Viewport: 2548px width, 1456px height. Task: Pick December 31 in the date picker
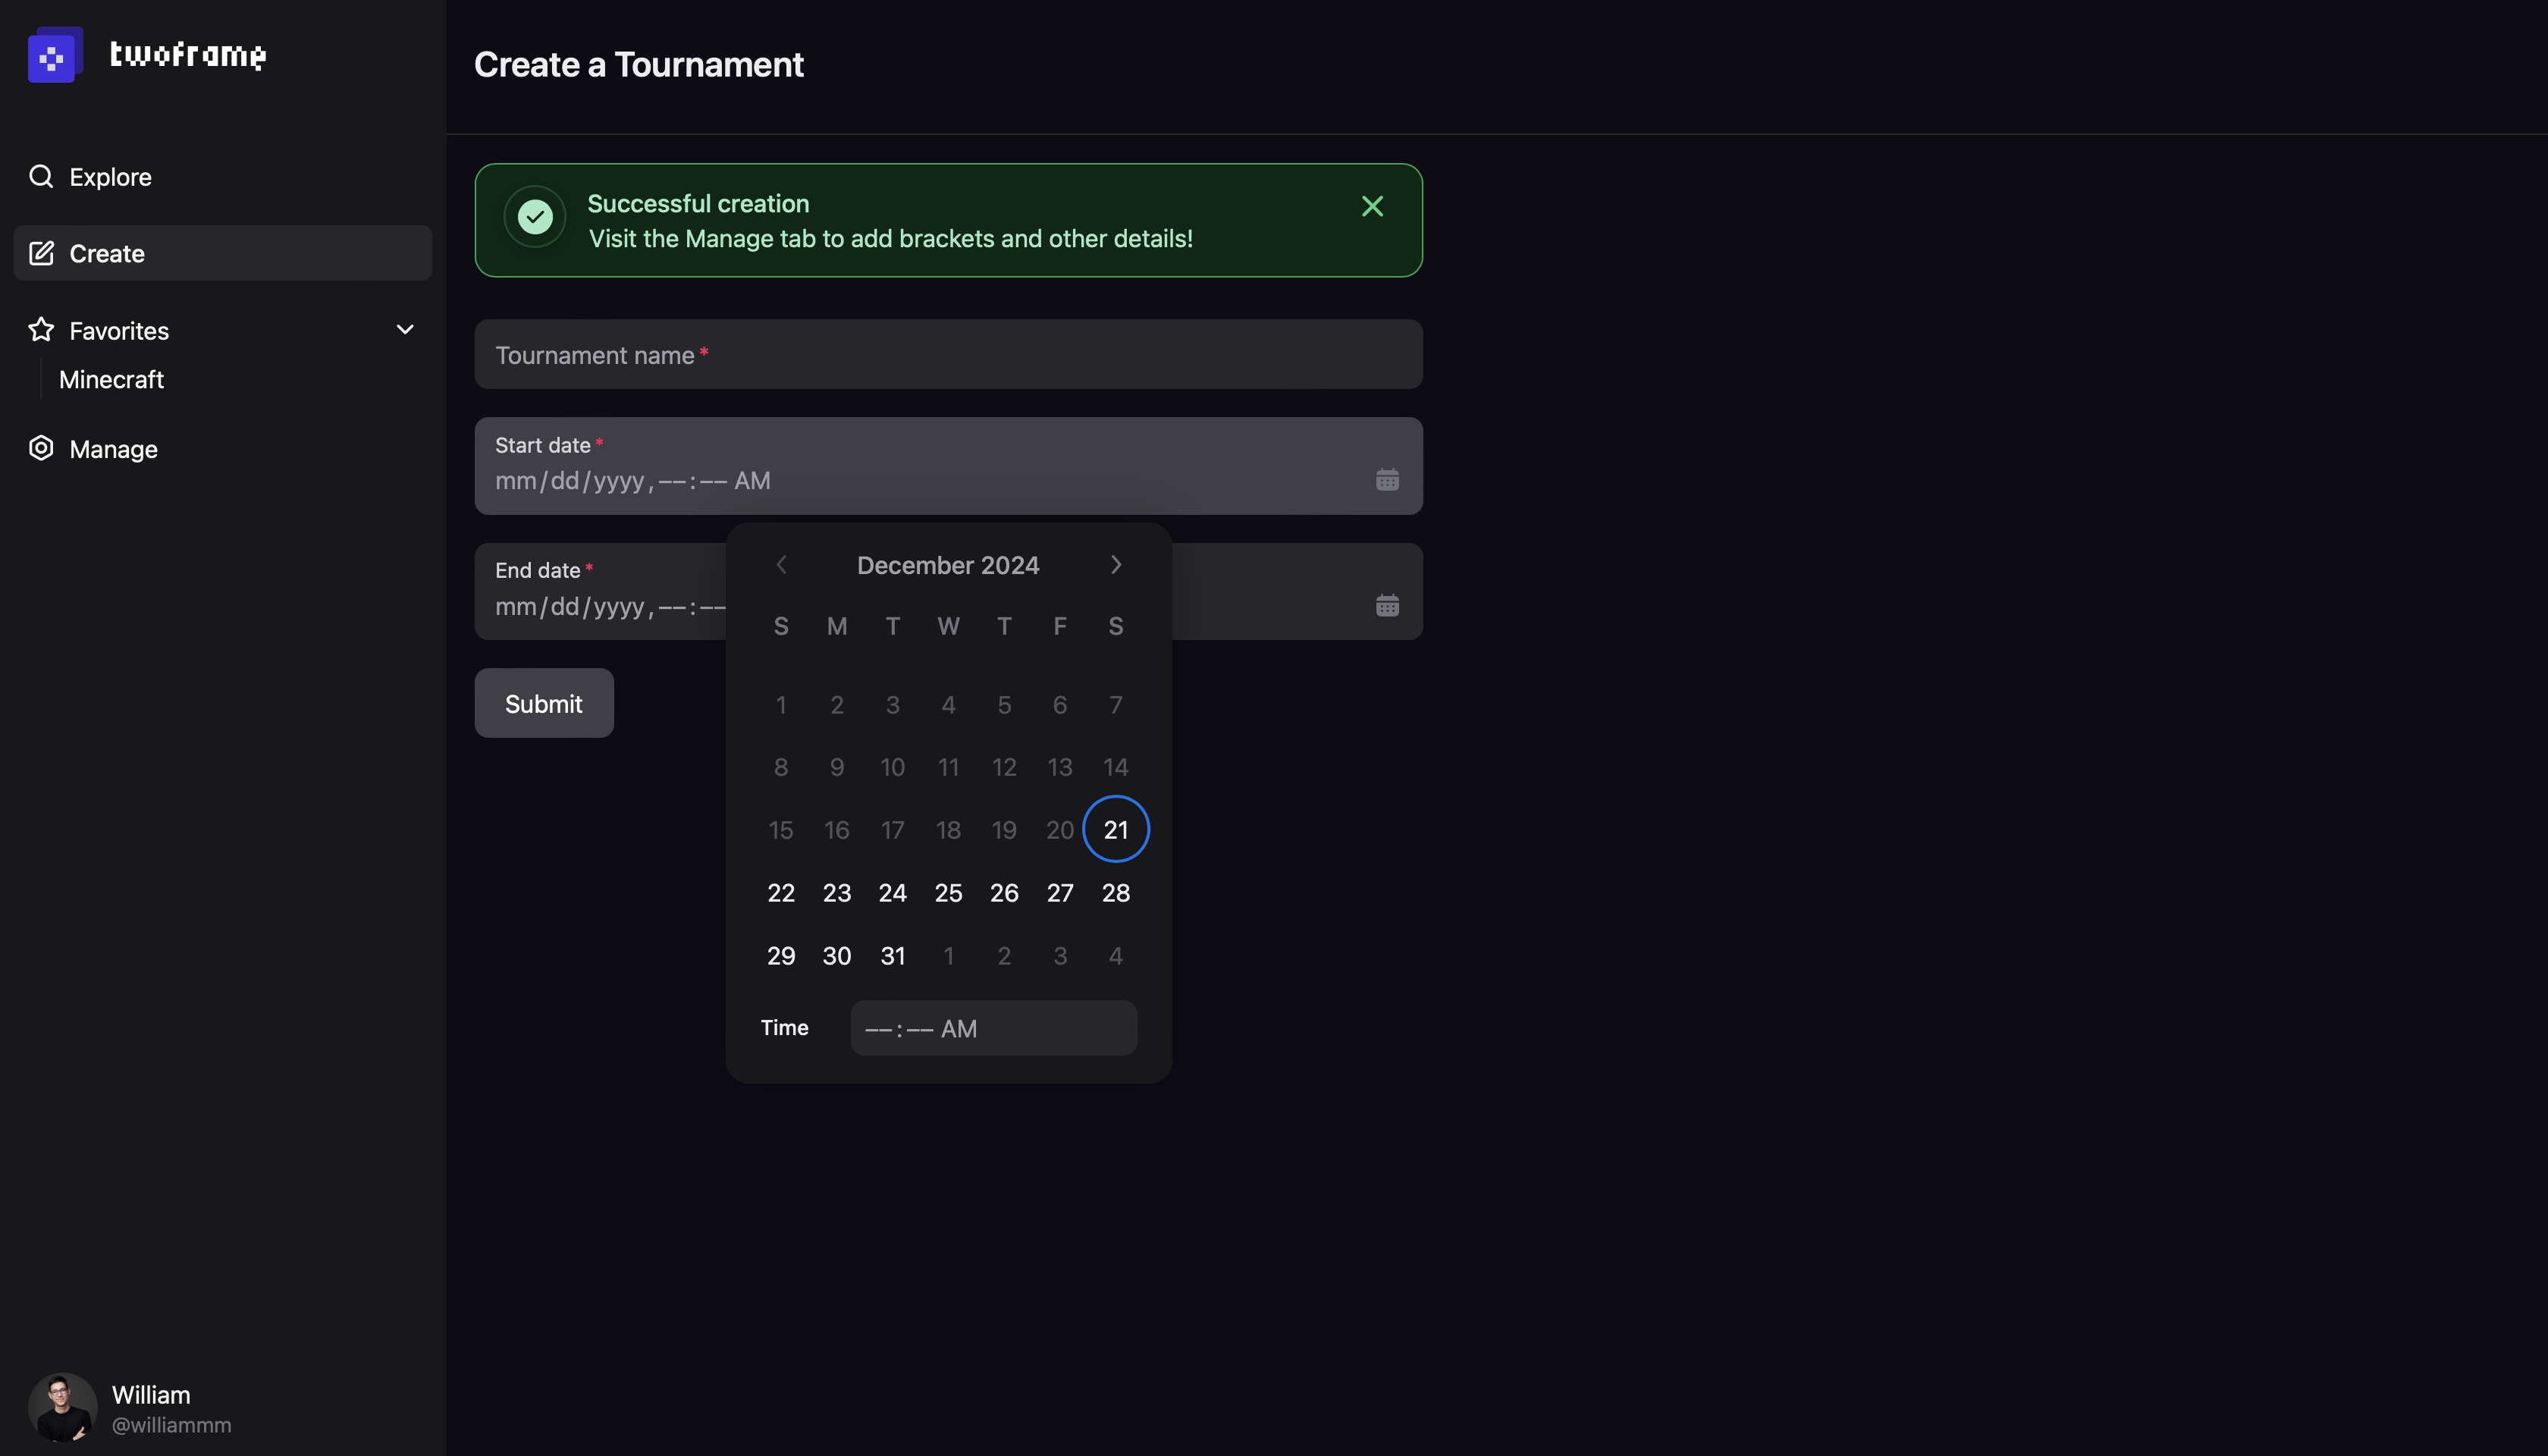(892, 956)
